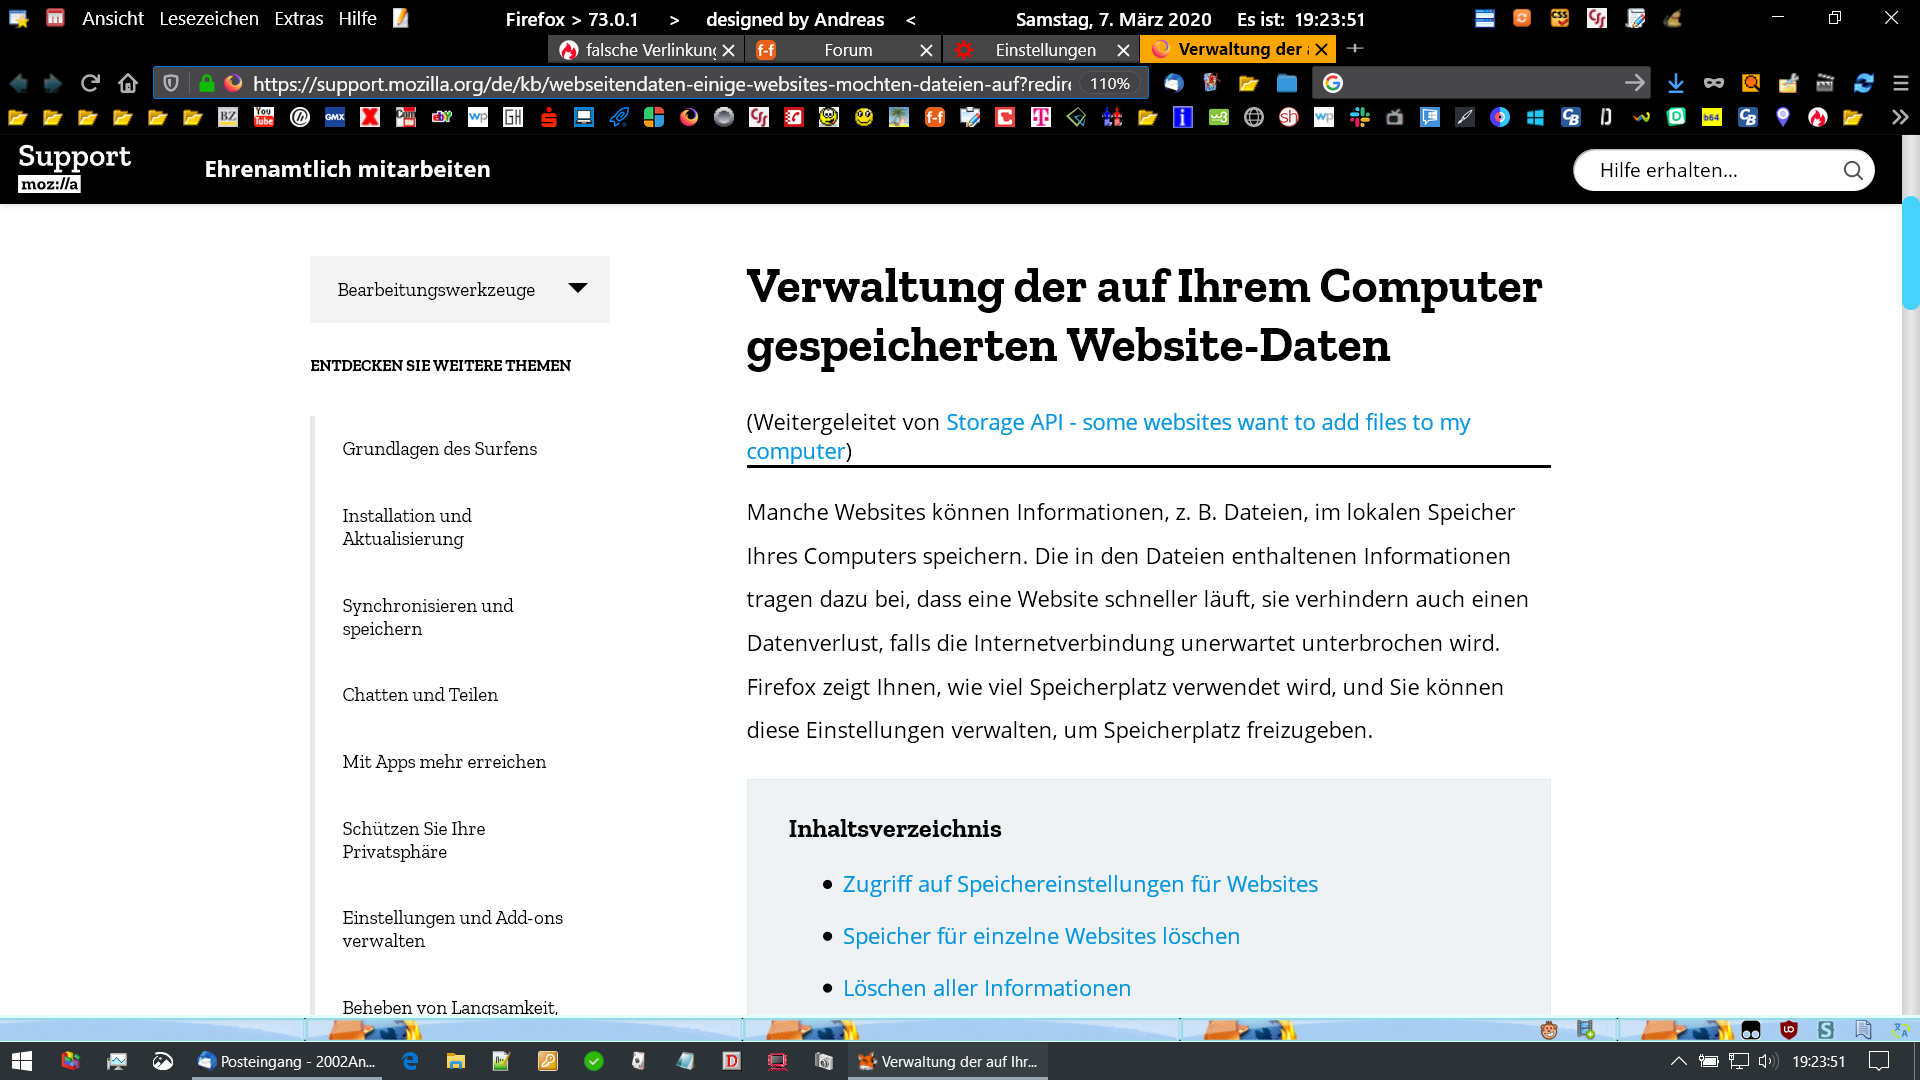Viewport: 1920px width, 1080px height.
Task: Go to the Firefox home page
Action: pyautogui.click(x=128, y=83)
